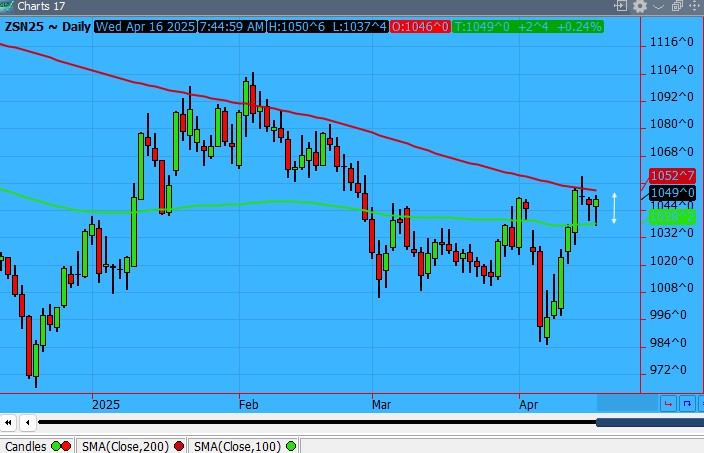Click the green 1038^2 SMA price marker

[672, 217]
